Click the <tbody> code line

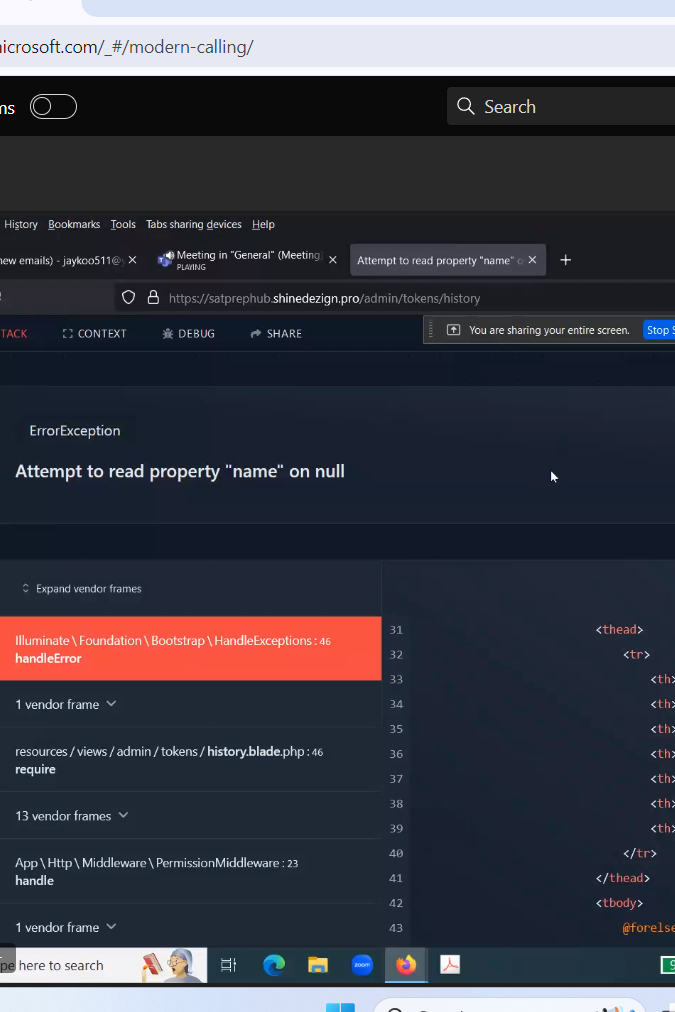(620, 903)
